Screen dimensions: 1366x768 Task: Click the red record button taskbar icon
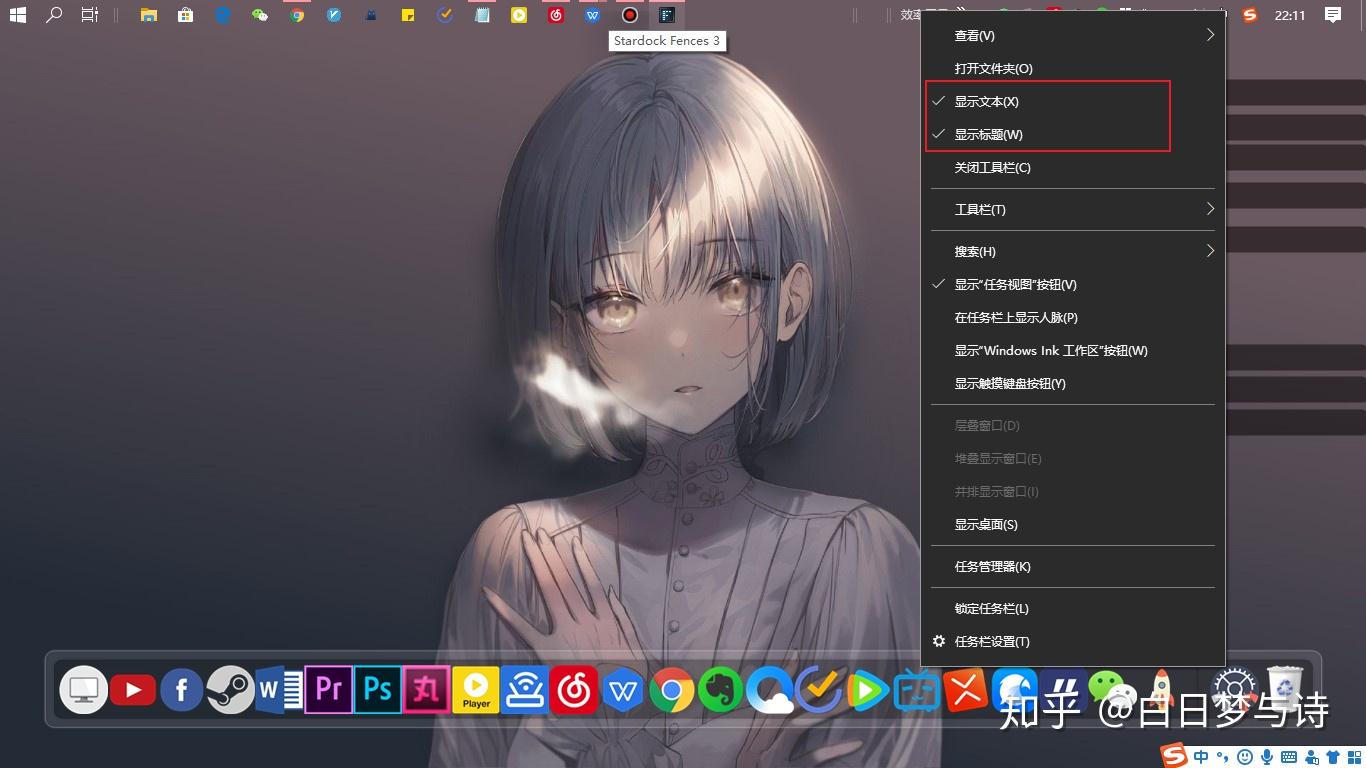coord(629,15)
